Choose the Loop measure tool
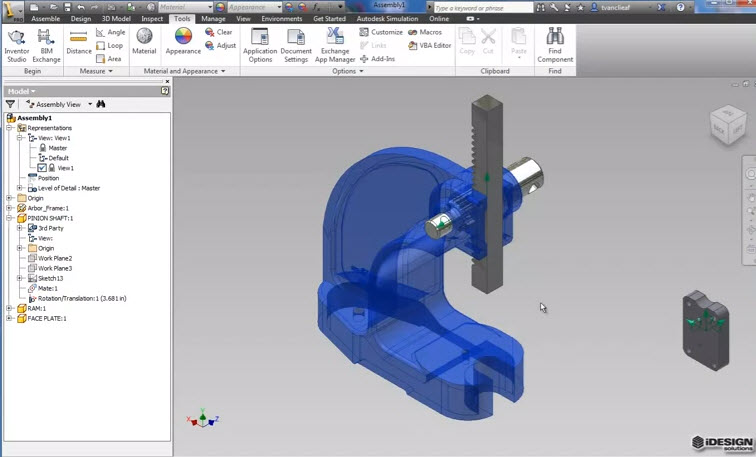The height and width of the screenshot is (457, 756). coord(109,45)
